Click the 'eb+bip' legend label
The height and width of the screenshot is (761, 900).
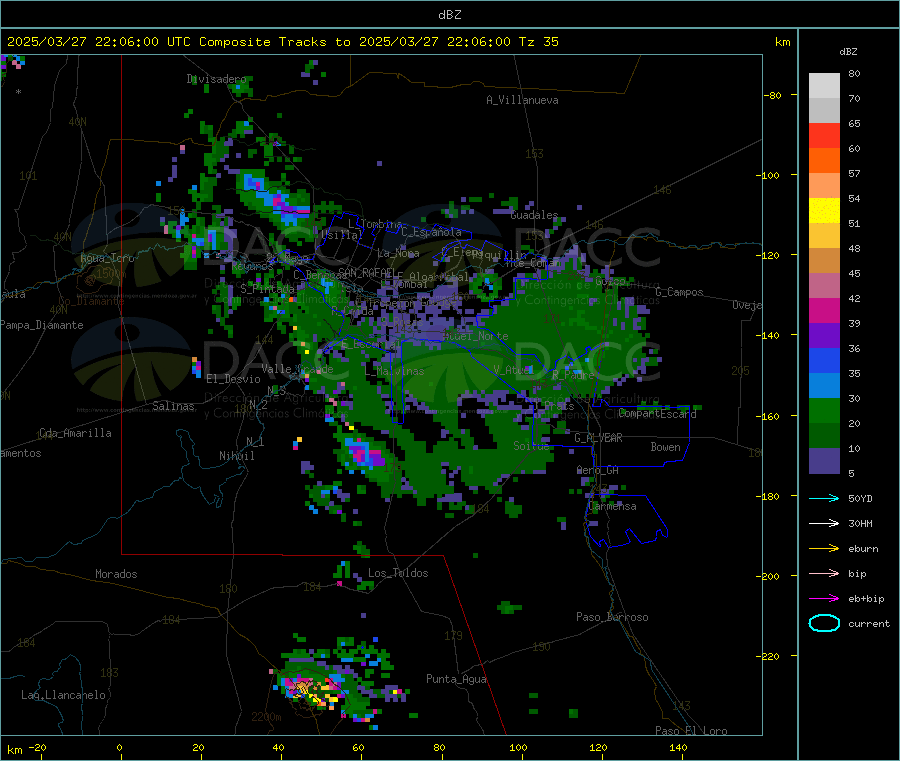tap(866, 599)
